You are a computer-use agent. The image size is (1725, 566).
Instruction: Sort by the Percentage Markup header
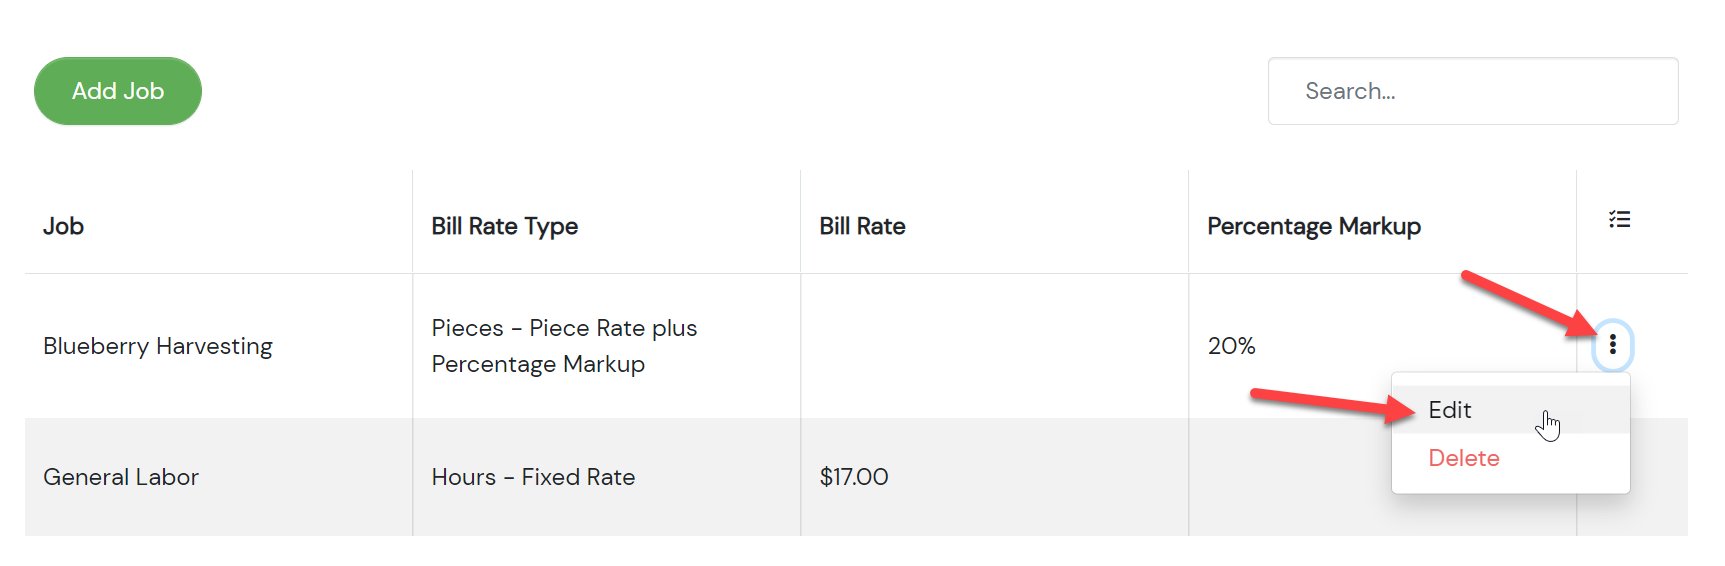tap(1314, 226)
